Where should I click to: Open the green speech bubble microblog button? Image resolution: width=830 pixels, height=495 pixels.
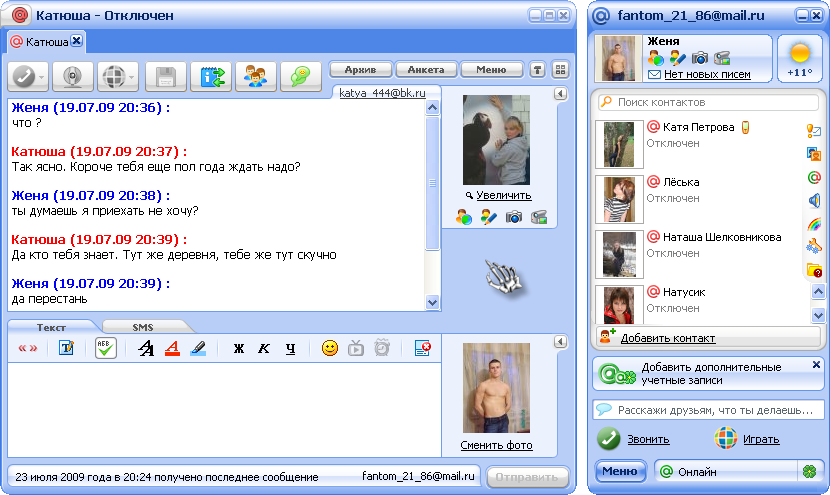coord(301,77)
